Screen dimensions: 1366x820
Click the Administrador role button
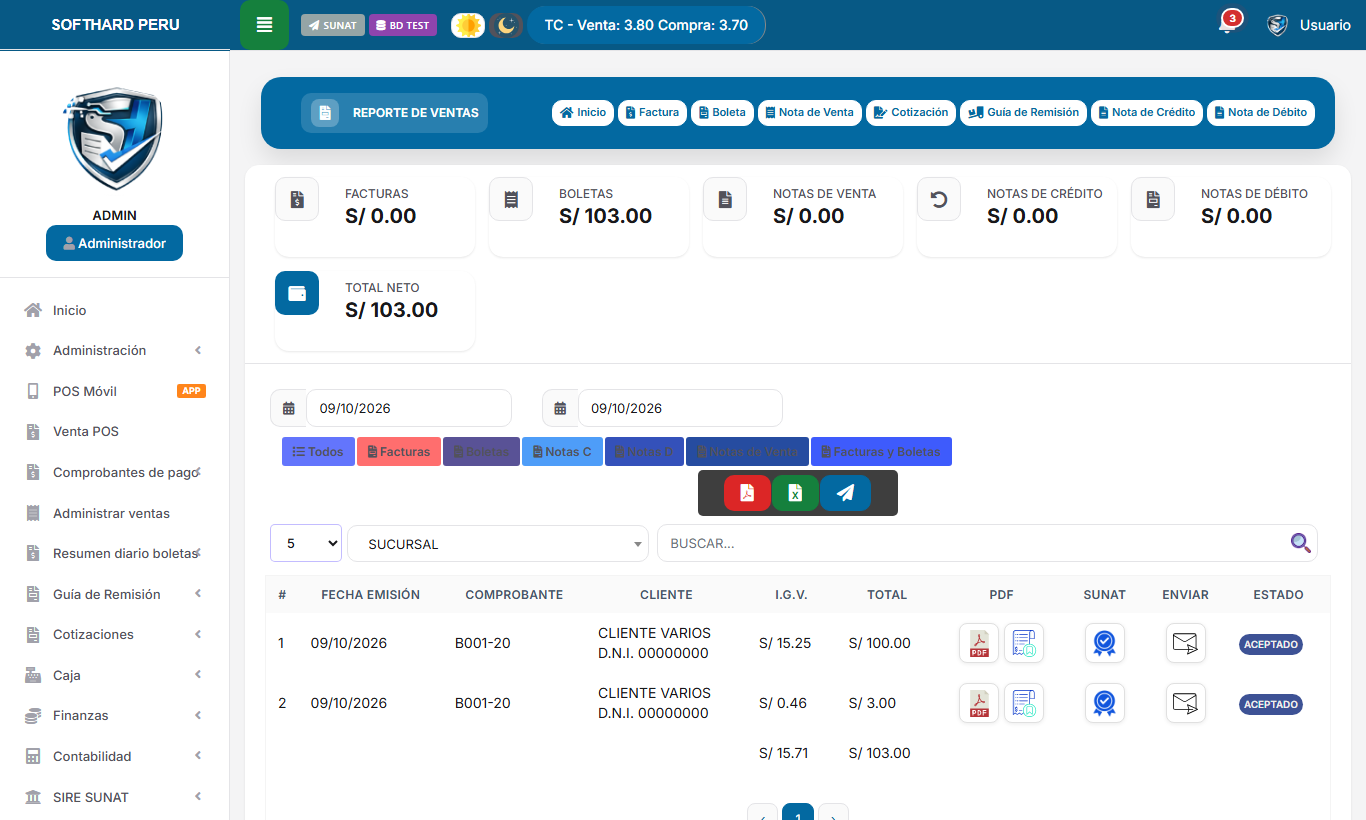(x=114, y=243)
